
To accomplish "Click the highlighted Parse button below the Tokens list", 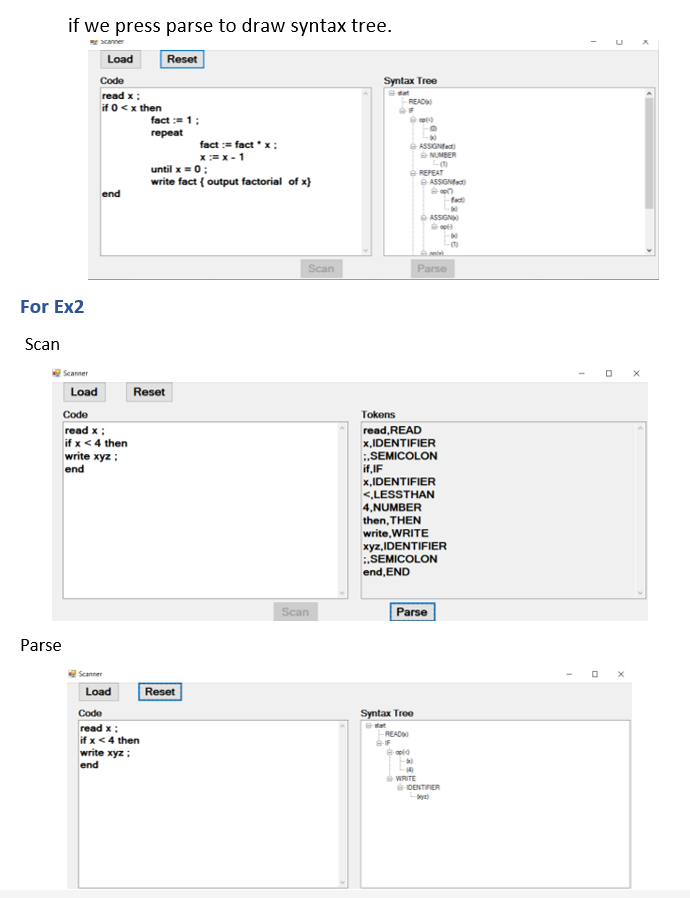I will [x=412, y=612].
